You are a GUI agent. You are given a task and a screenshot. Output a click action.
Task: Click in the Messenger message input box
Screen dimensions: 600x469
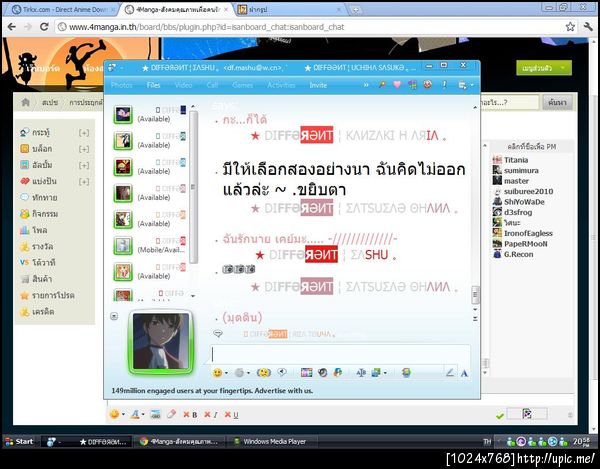pos(340,354)
